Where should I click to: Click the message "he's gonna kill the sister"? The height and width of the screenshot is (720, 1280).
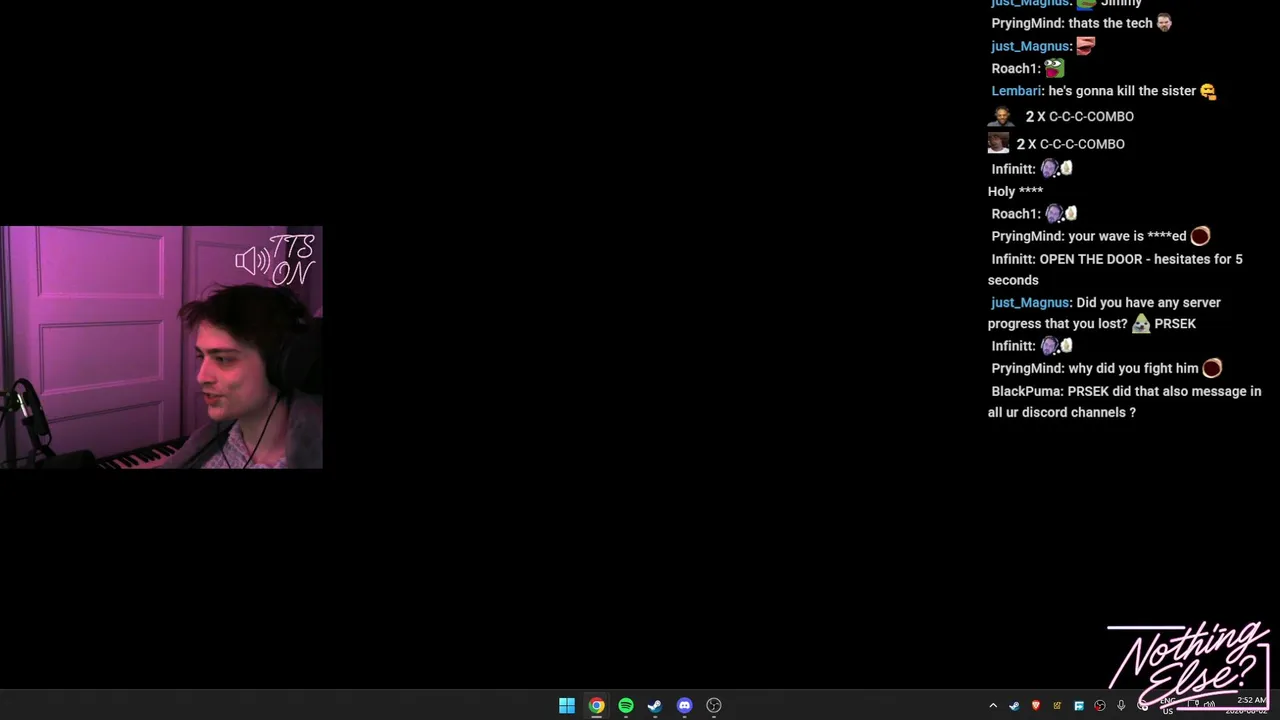click(1122, 91)
